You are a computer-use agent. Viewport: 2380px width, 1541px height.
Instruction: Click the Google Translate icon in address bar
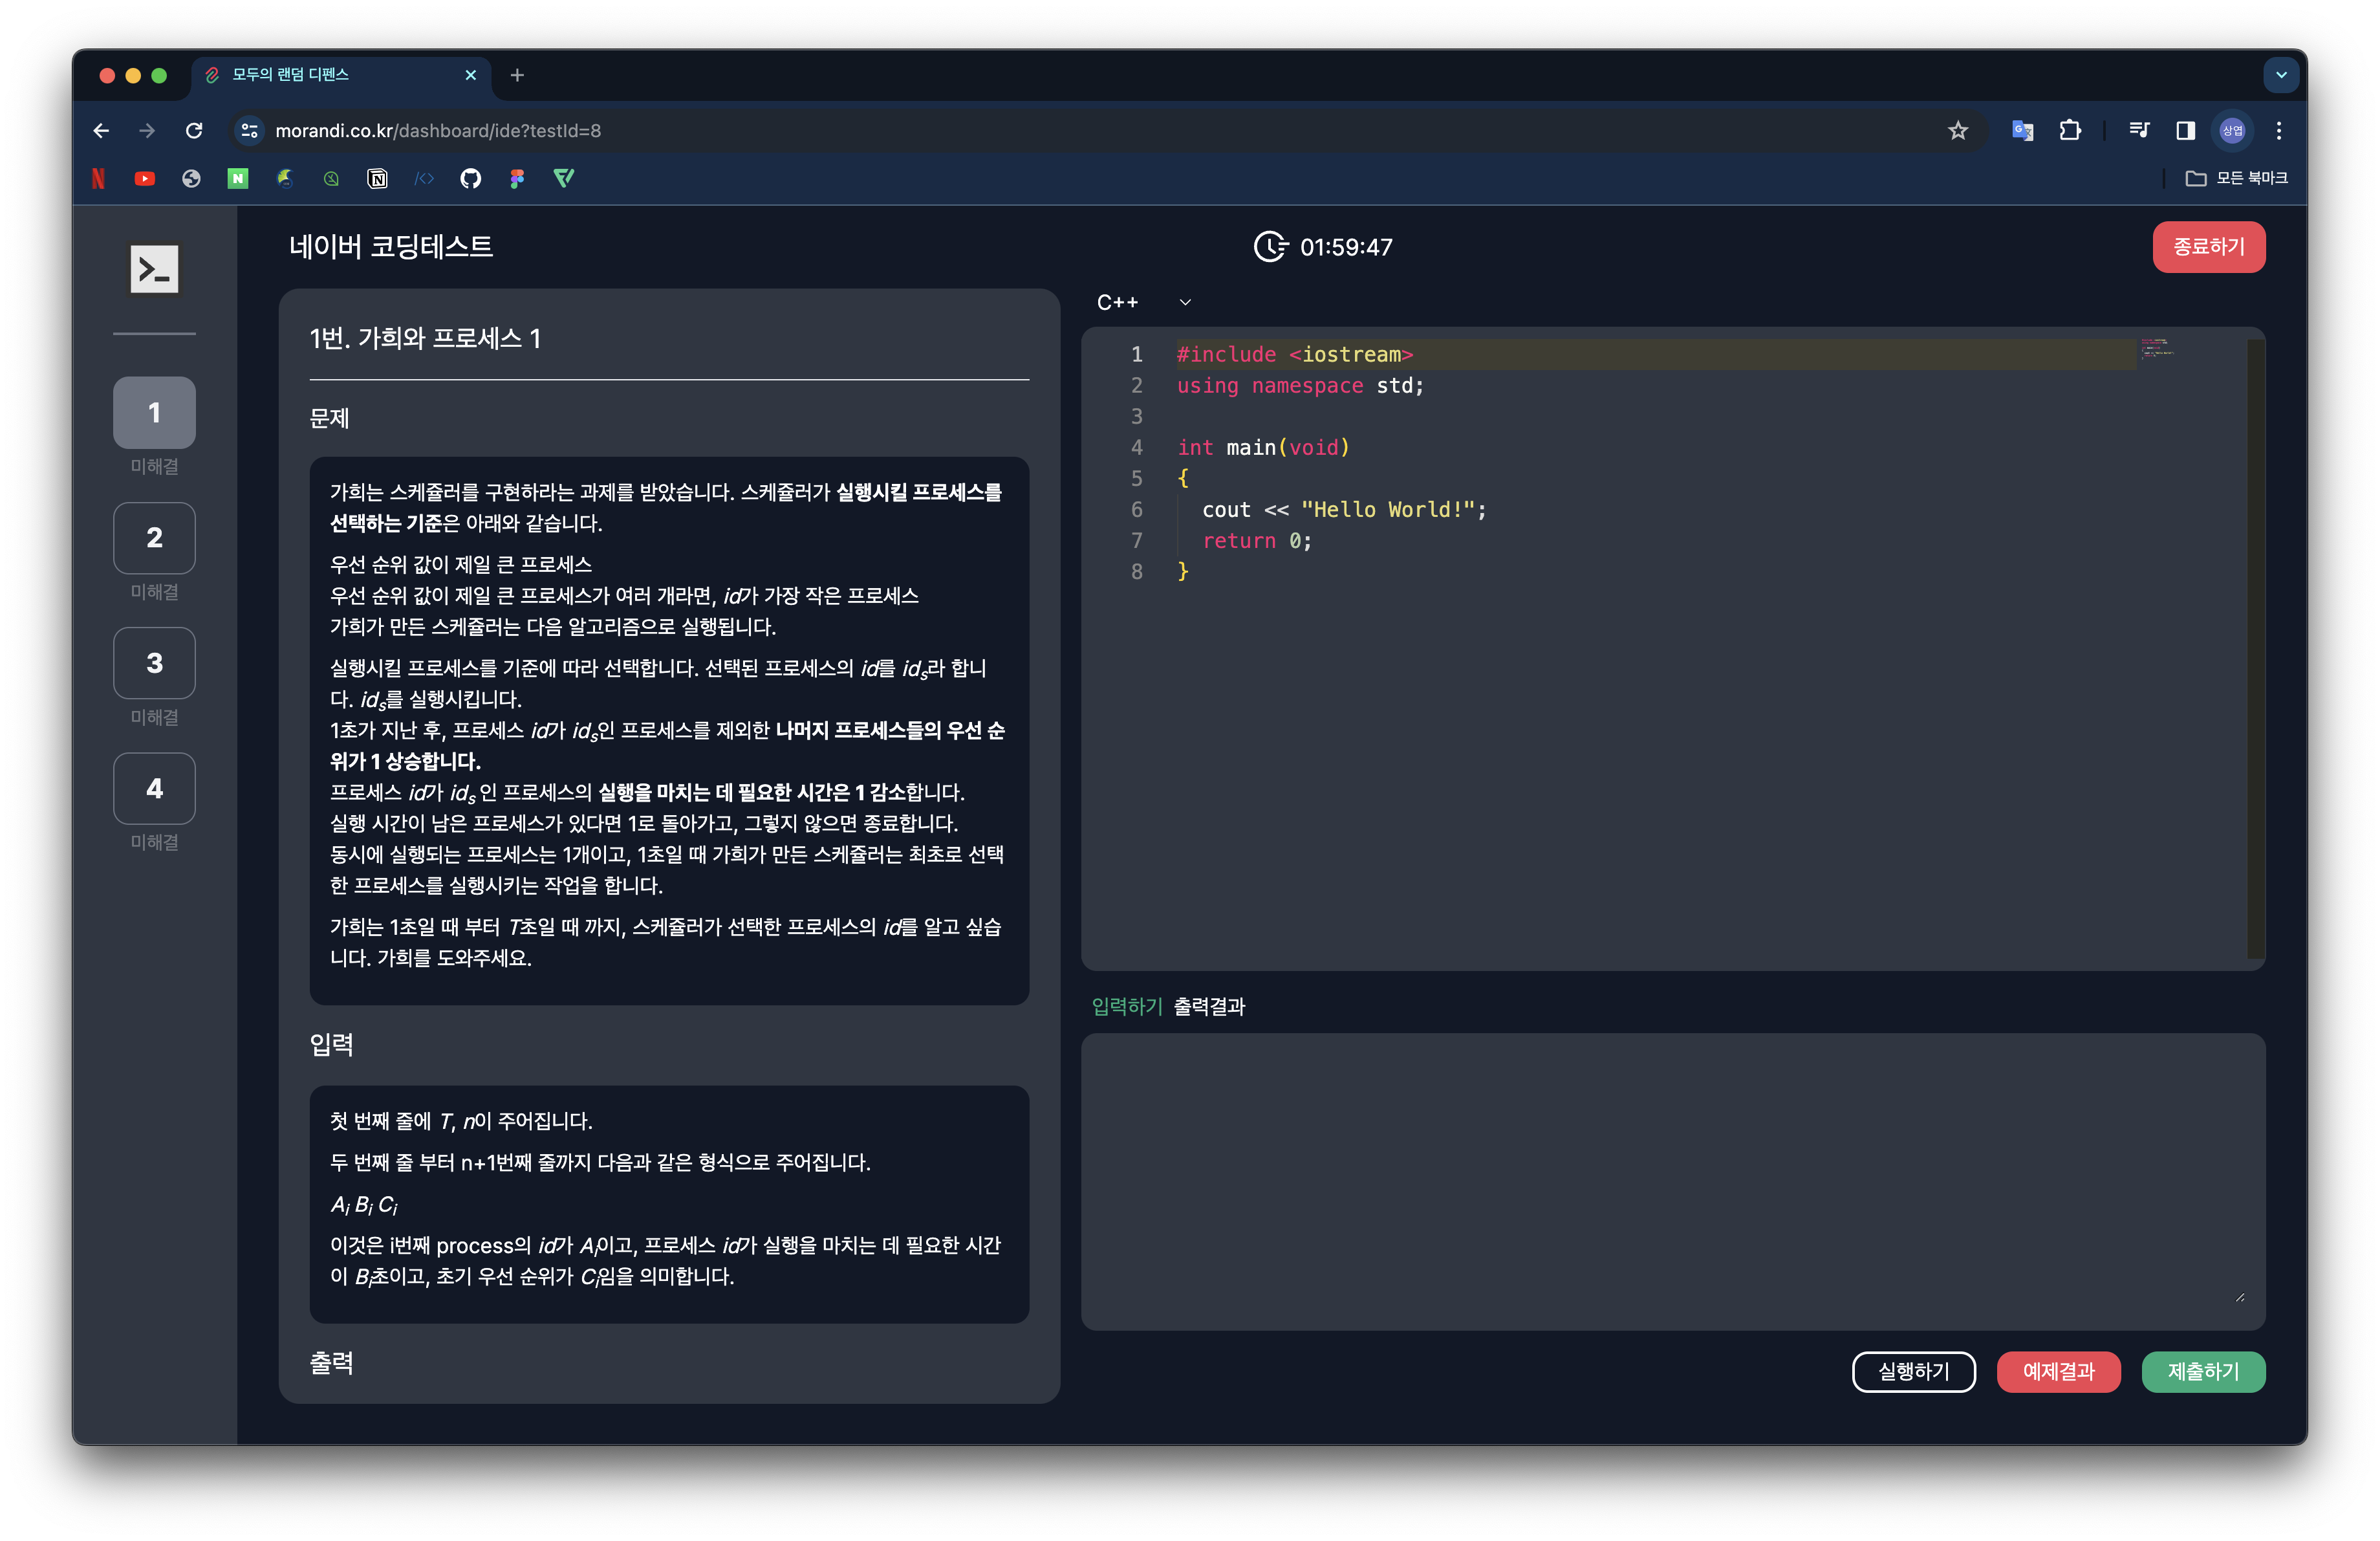click(x=2022, y=130)
